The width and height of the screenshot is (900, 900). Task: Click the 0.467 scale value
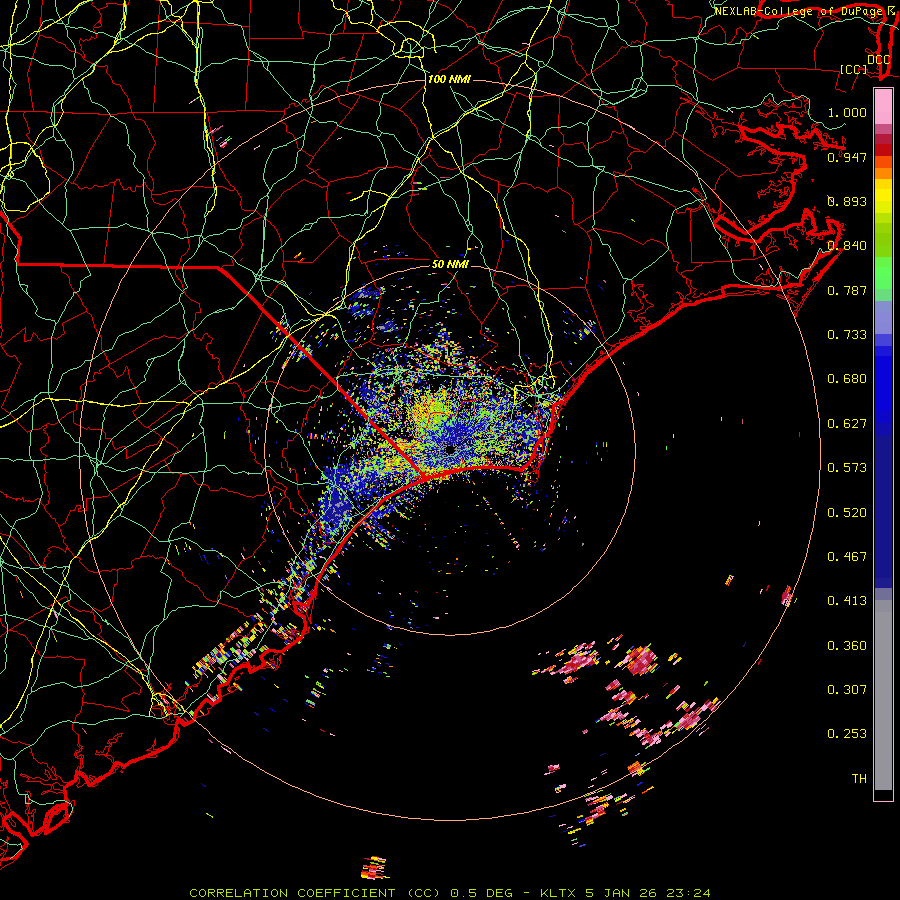tap(847, 557)
